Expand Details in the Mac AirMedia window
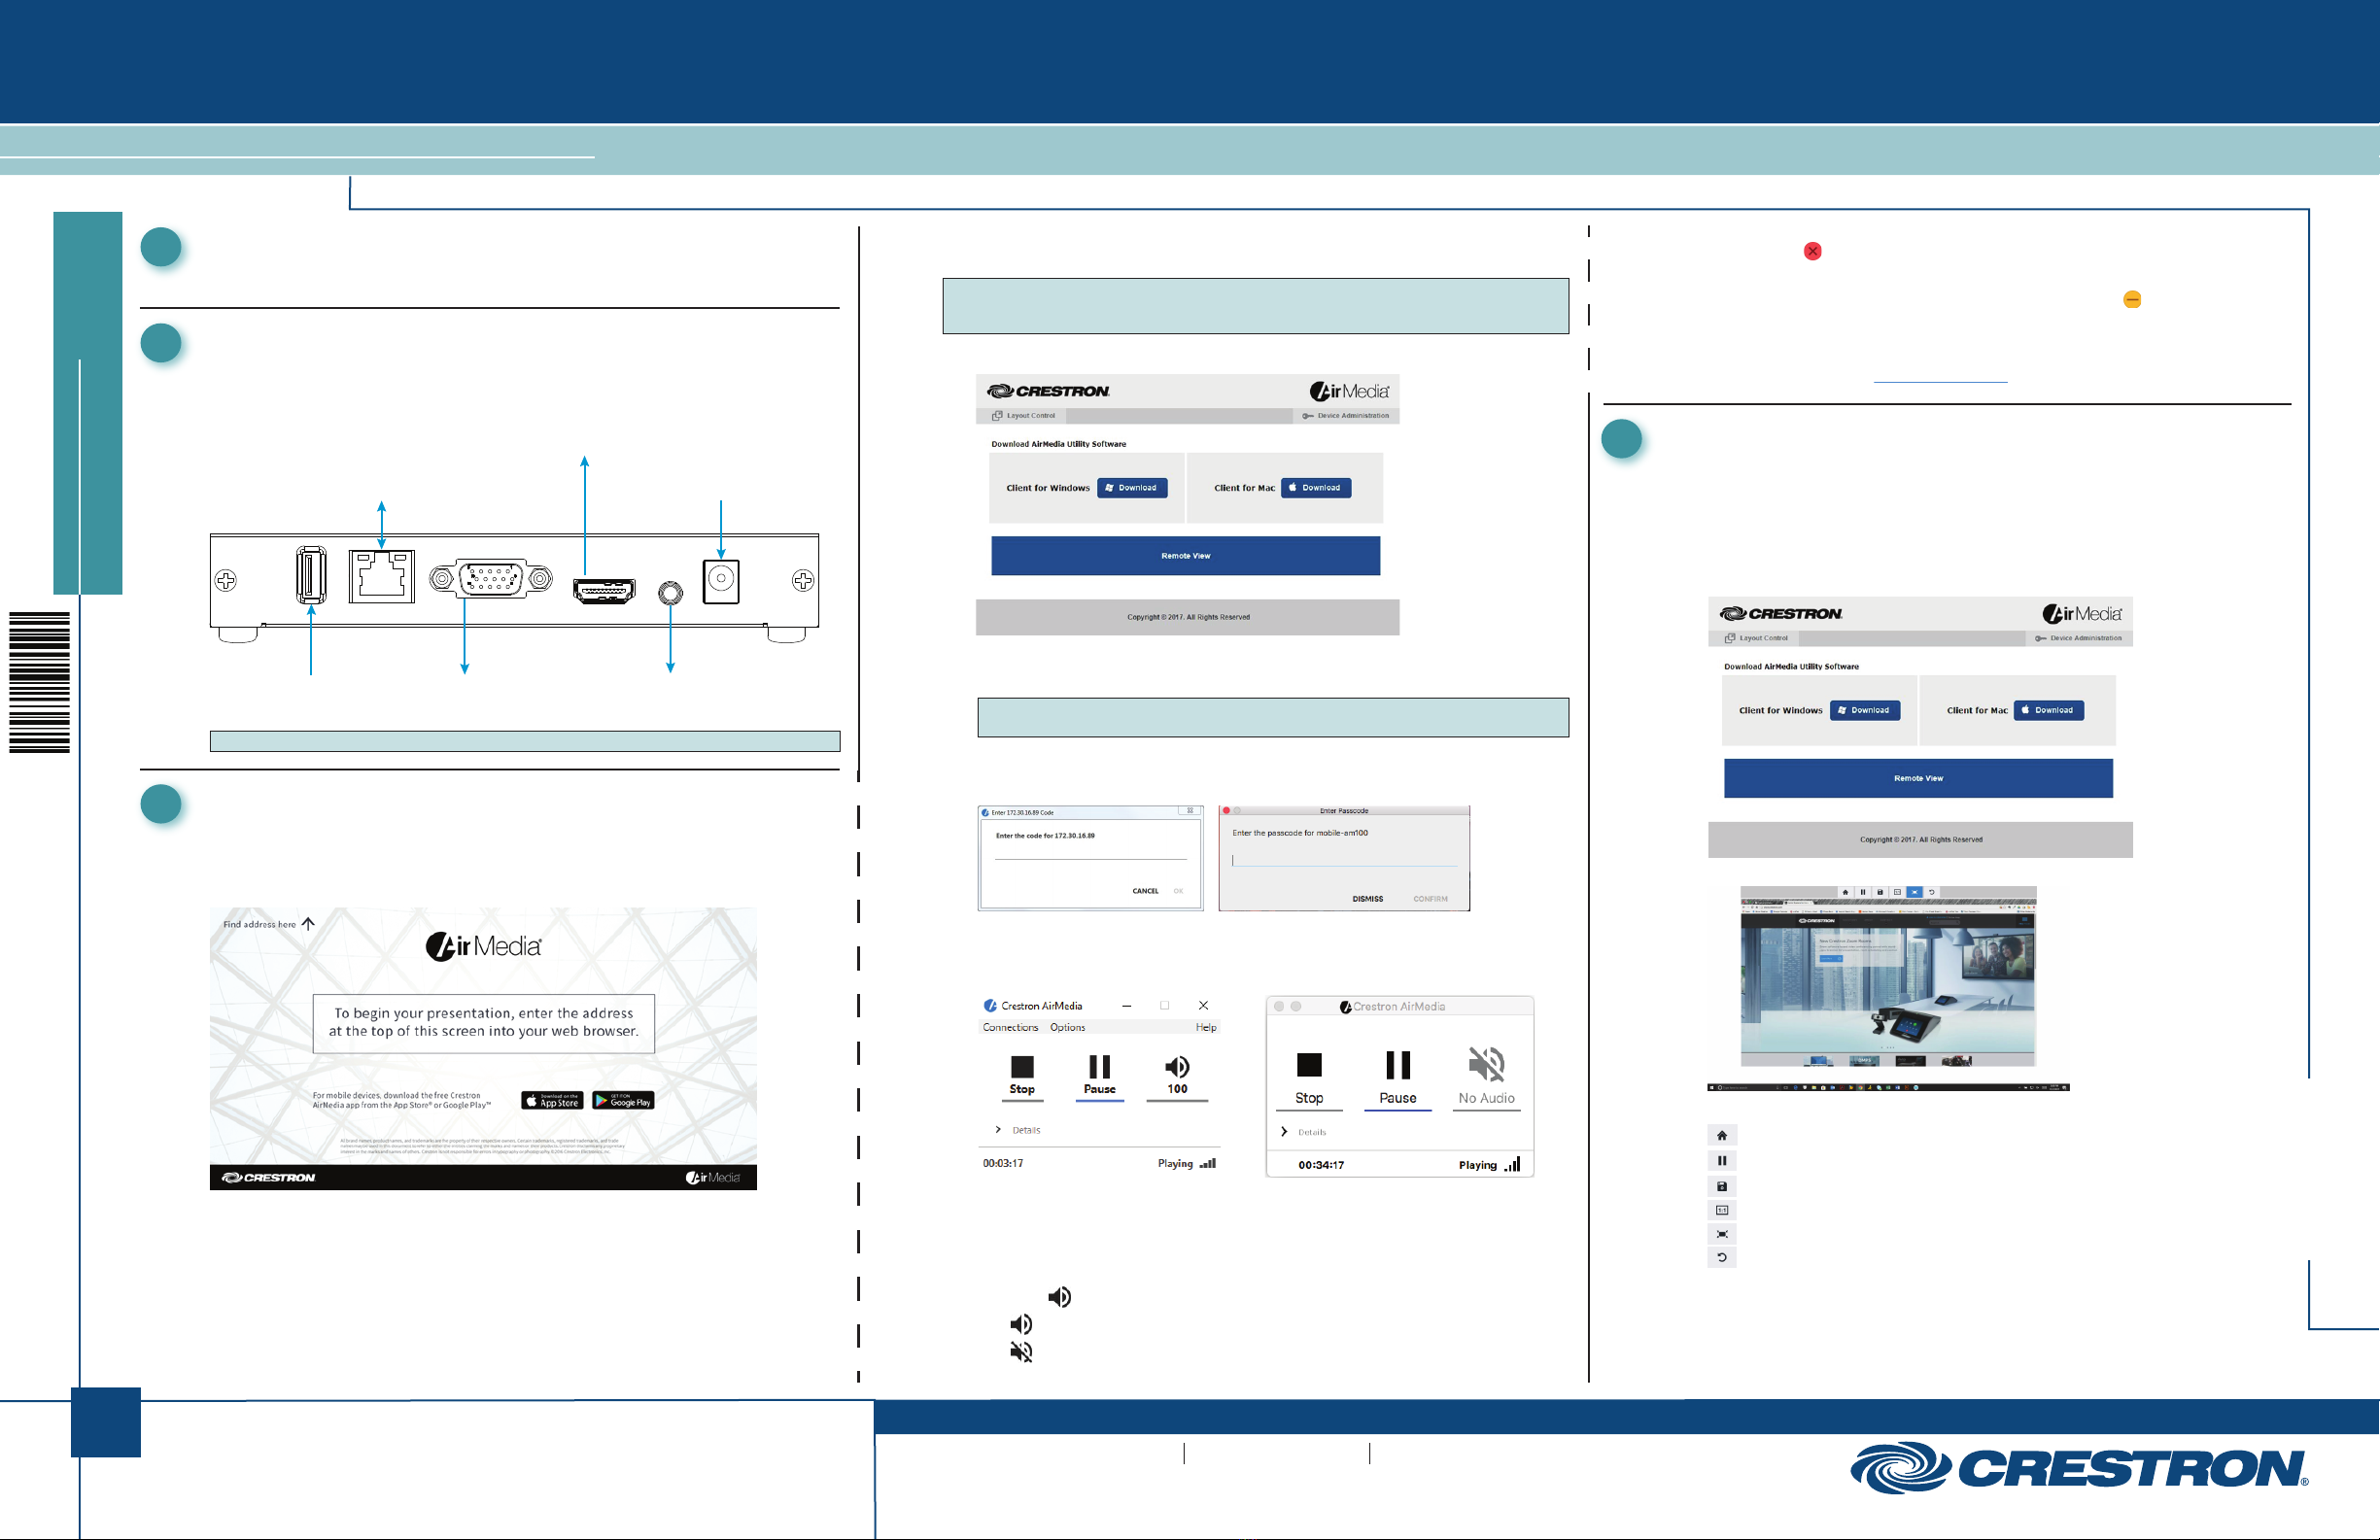The height and width of the screenshot is (1540, 2380). (1304, 1132)
